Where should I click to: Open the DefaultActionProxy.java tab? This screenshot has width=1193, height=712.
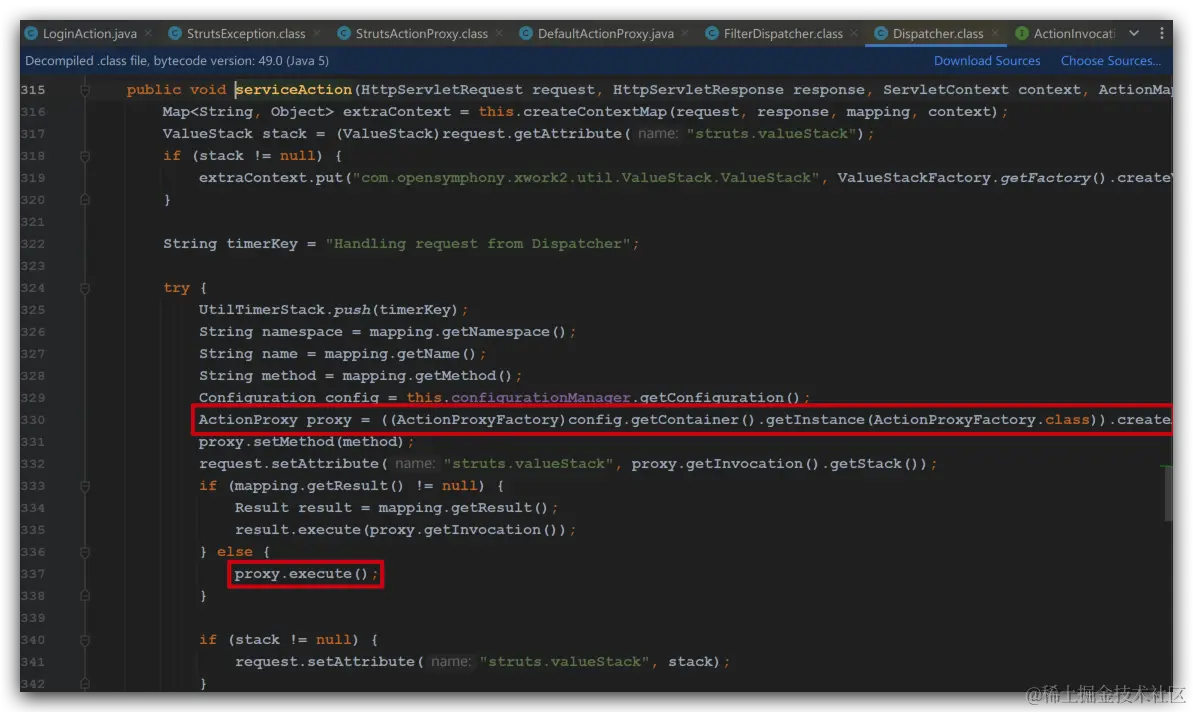[x=606, y=33]
